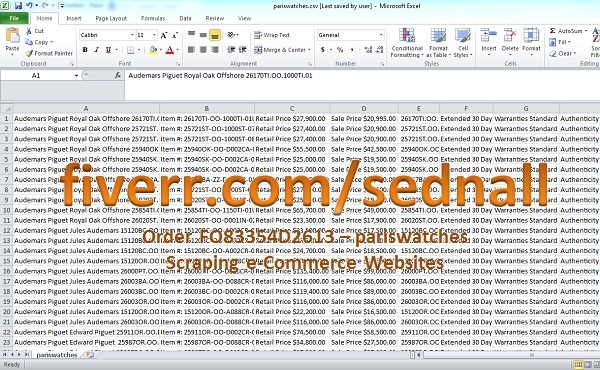This screenshot has width=600, height=370.
Task: Open the General number format dropdown
Action: [381, 35]
